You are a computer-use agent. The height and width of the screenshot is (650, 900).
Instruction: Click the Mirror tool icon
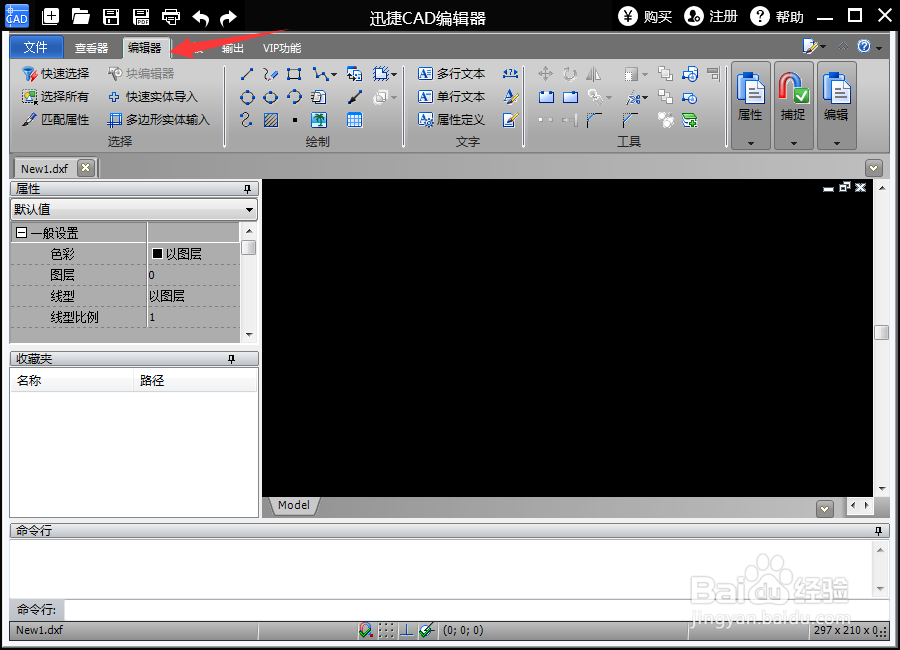coord(593,73)
